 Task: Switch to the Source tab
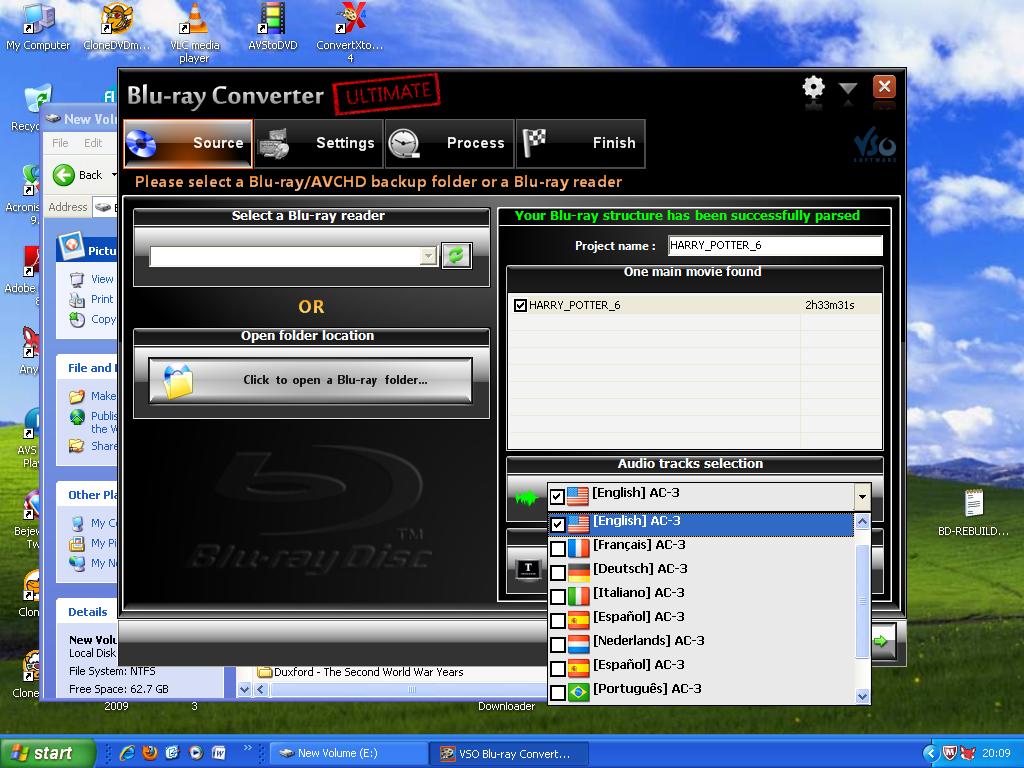coord(187,143)
